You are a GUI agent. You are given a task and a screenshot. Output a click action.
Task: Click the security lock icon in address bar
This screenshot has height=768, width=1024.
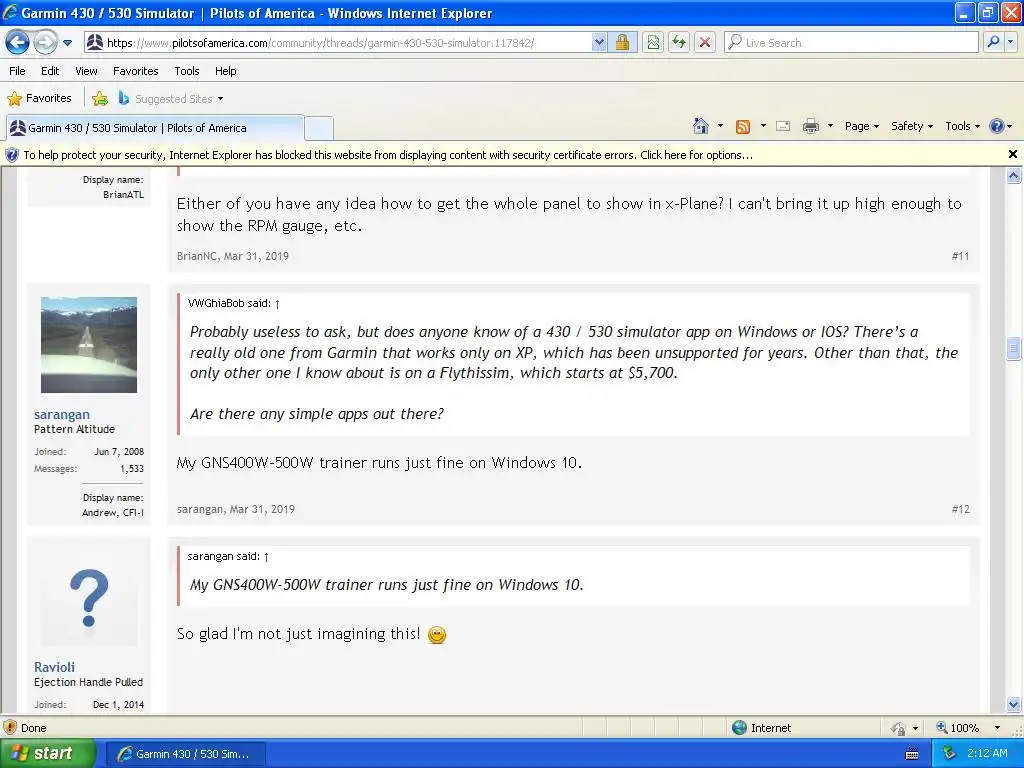pyautogui.click(x=622, y=43)
